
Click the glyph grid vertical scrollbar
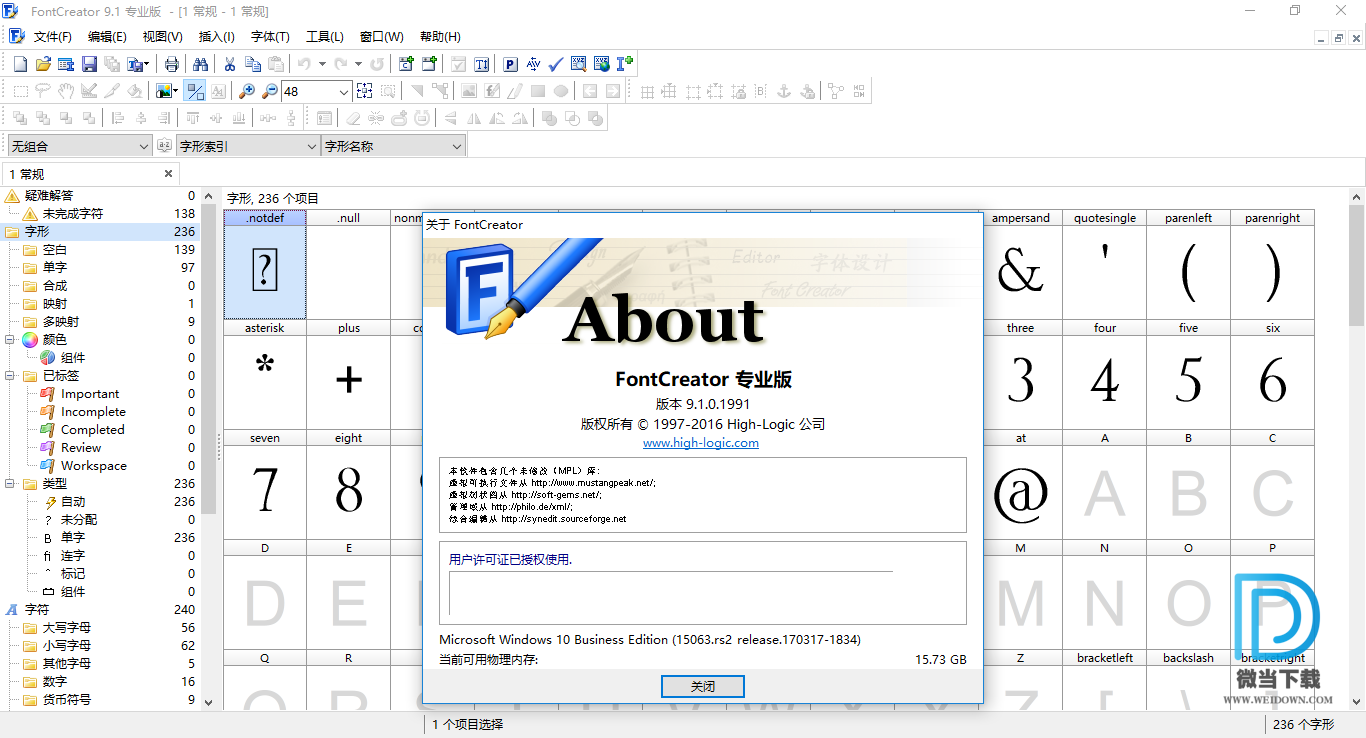pyautogui.click(x=1357, y=449)
